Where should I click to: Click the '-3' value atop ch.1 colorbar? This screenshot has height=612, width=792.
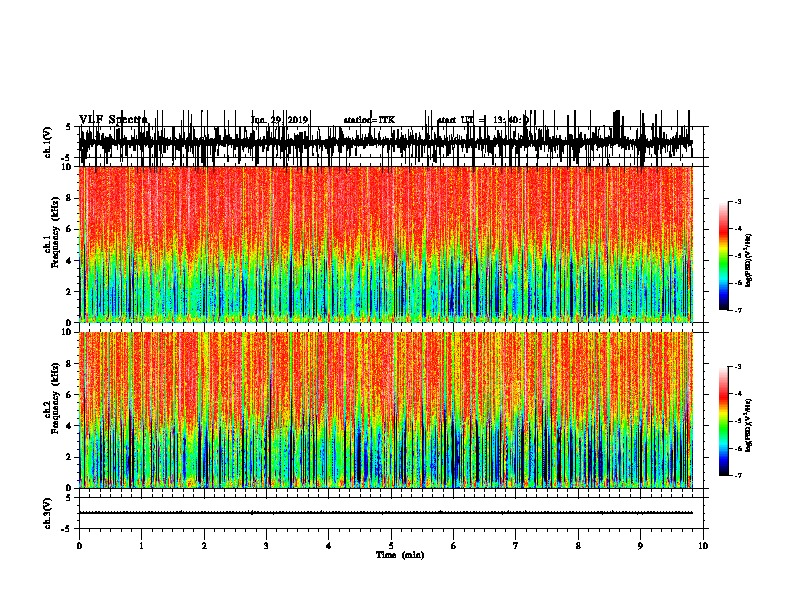(x=738, y=201)
